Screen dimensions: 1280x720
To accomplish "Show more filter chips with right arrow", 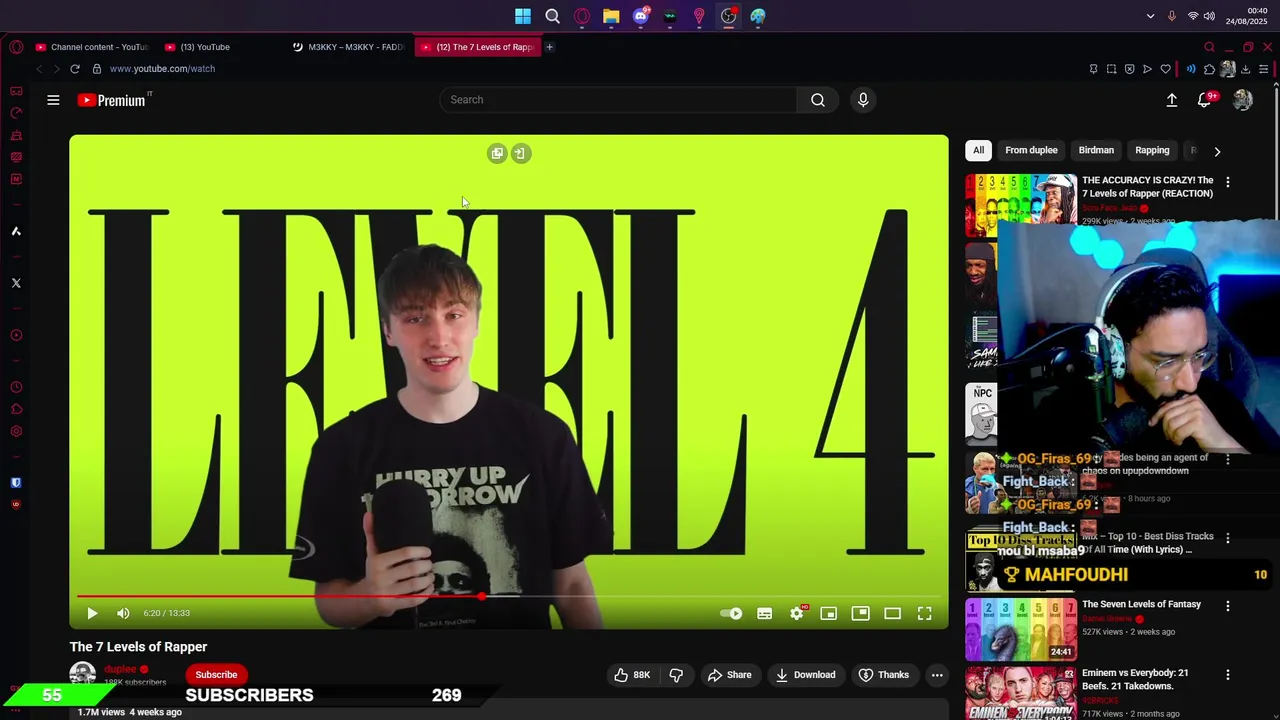I will [1217, 151].
